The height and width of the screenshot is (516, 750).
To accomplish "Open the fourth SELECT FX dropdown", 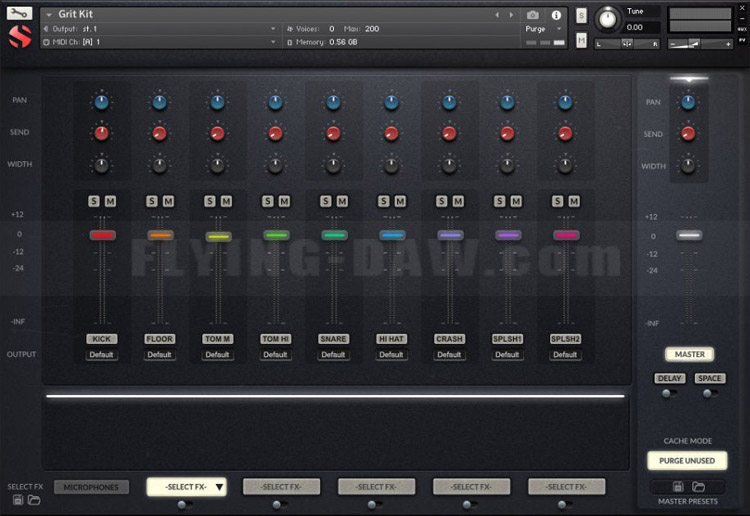I will coord(472,487).
